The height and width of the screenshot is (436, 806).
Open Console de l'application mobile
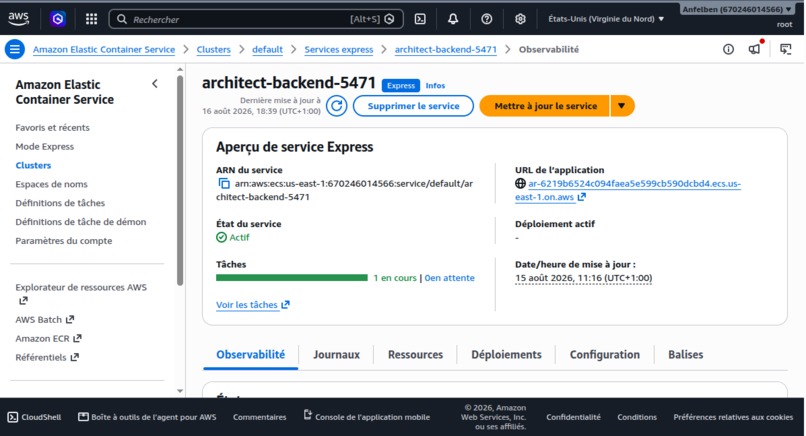[367, 416]
